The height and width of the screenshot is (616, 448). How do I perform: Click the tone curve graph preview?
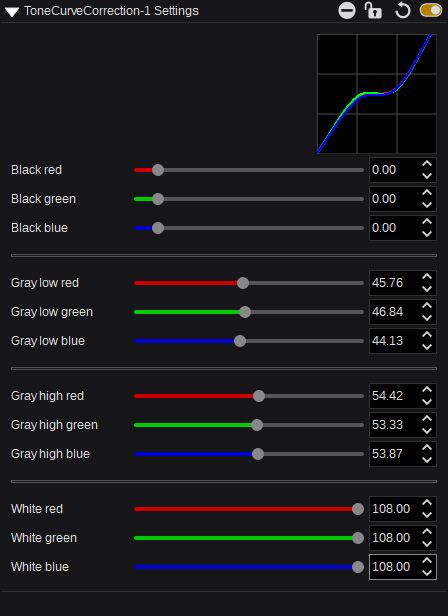(x=376, y=94)
